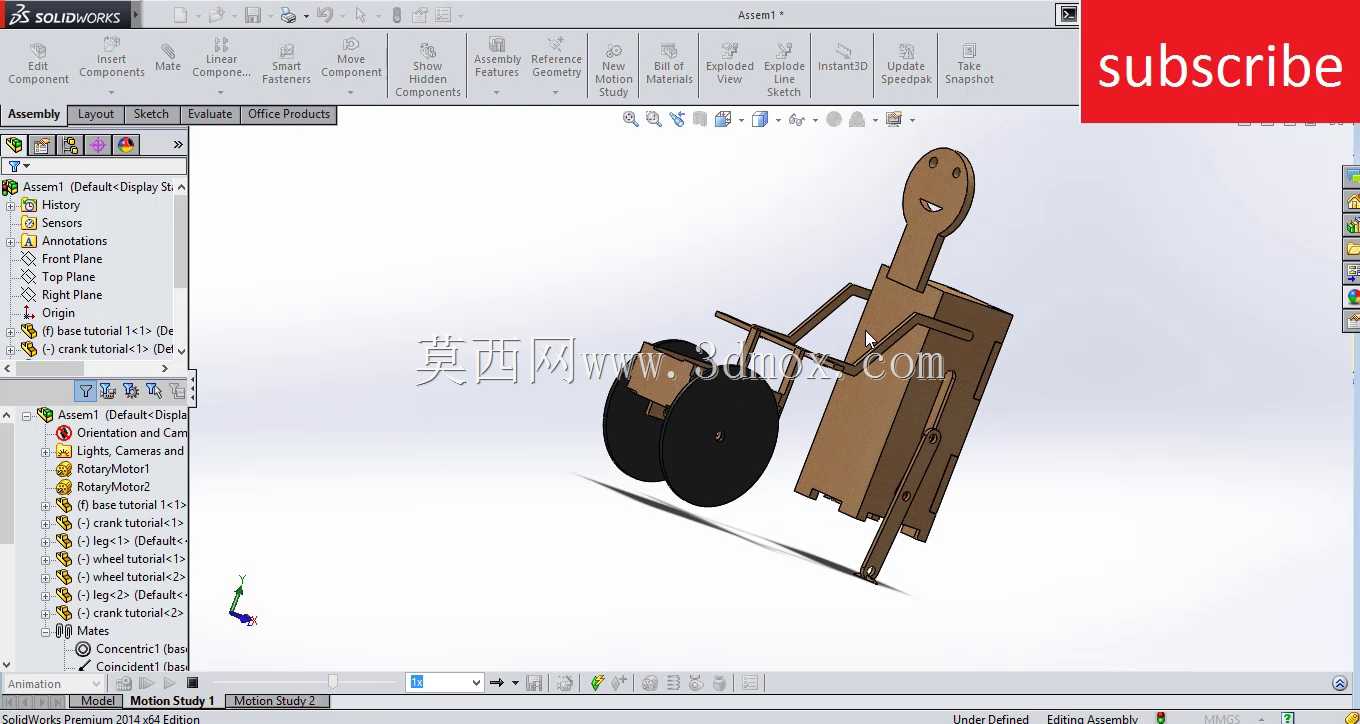This screenshot has height=724, width=1360.
Task: Click the playback position slider handle
Action: (333, 682)
